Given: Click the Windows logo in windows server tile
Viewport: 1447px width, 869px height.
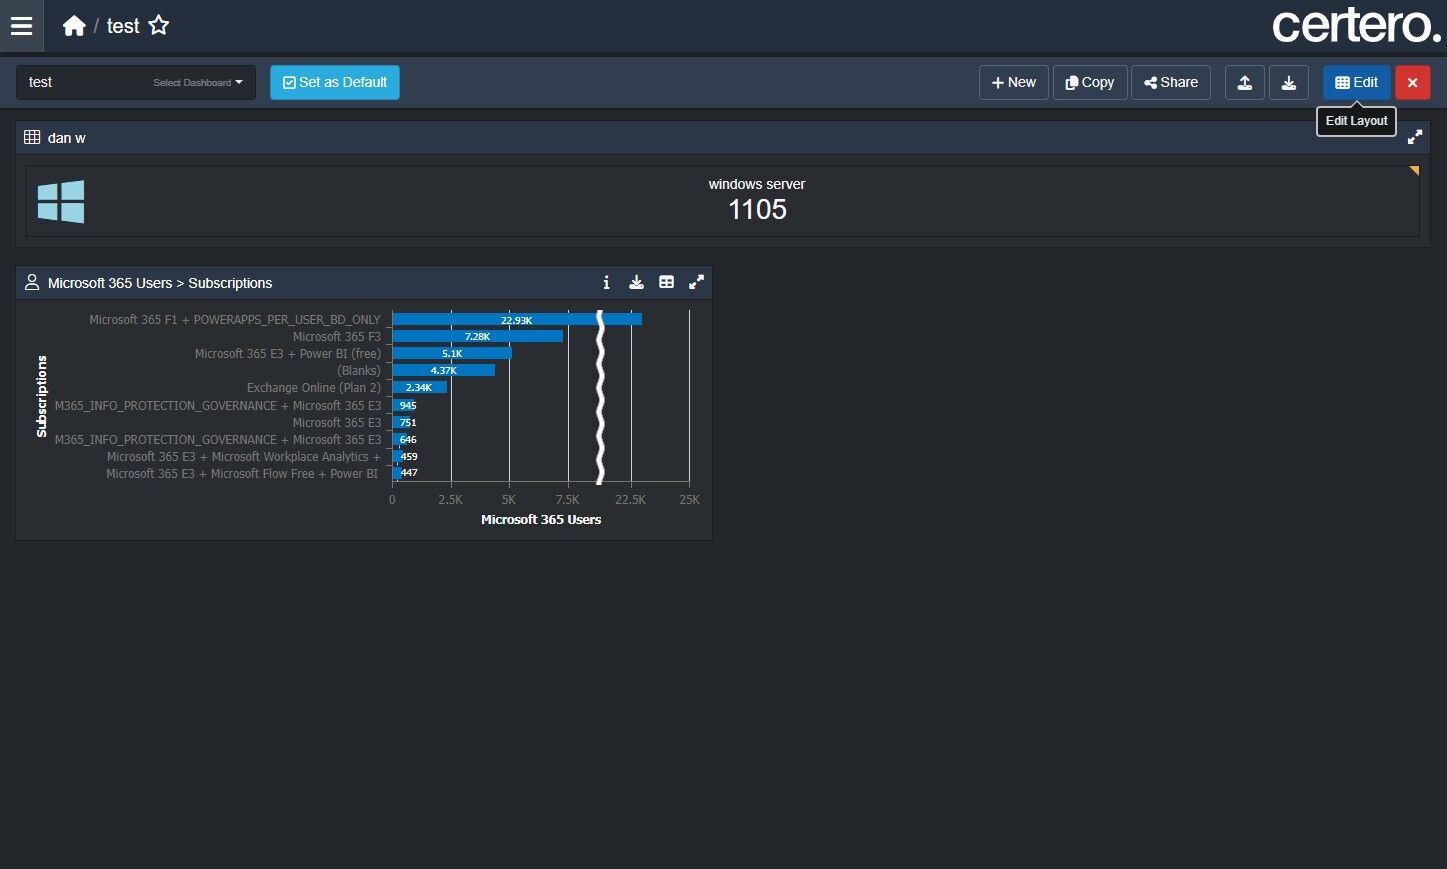Looking at the screenshot, I should click(x=61, y=201).
